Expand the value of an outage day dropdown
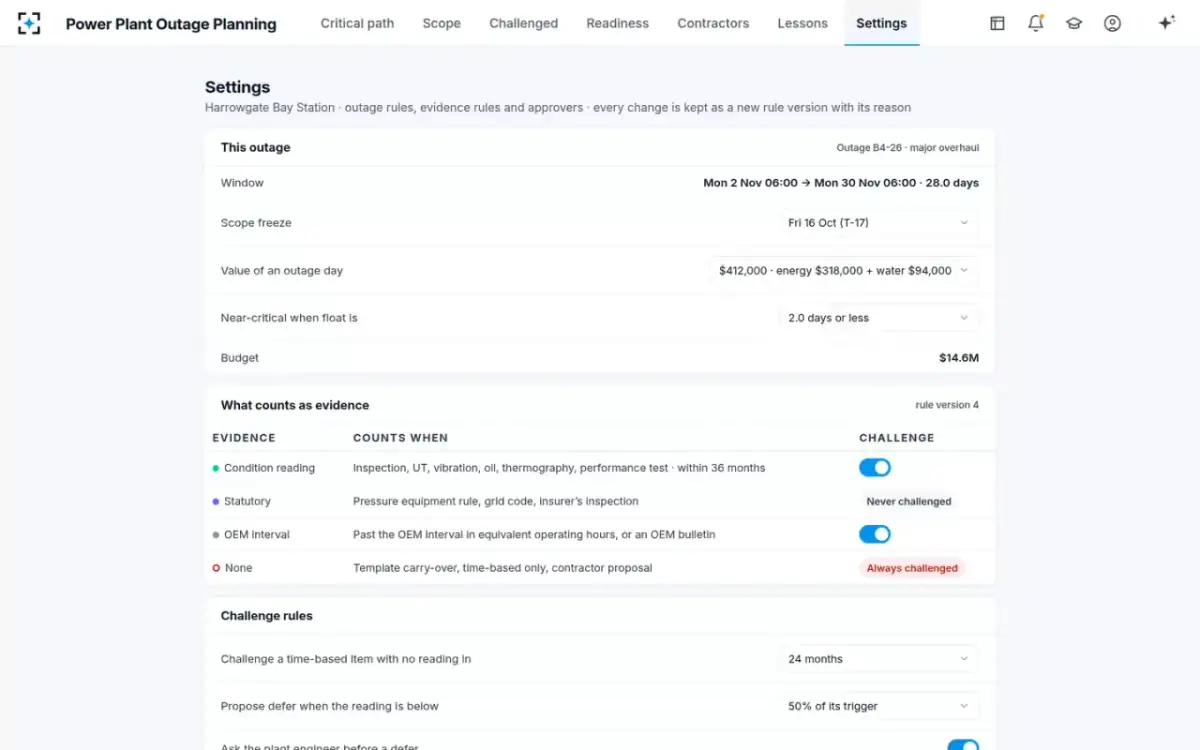 coord(844,271)
